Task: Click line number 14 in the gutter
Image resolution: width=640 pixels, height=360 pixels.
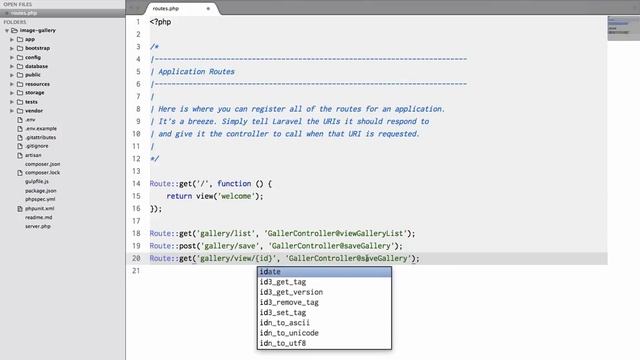Action: coord(136,184)
